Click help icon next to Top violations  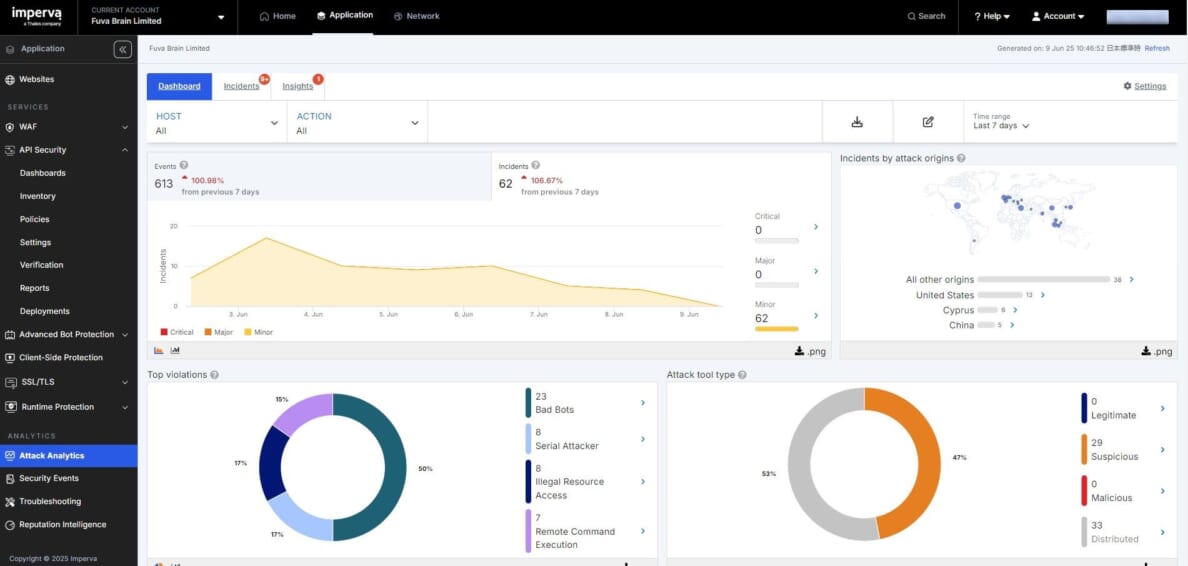coord(215,375)
